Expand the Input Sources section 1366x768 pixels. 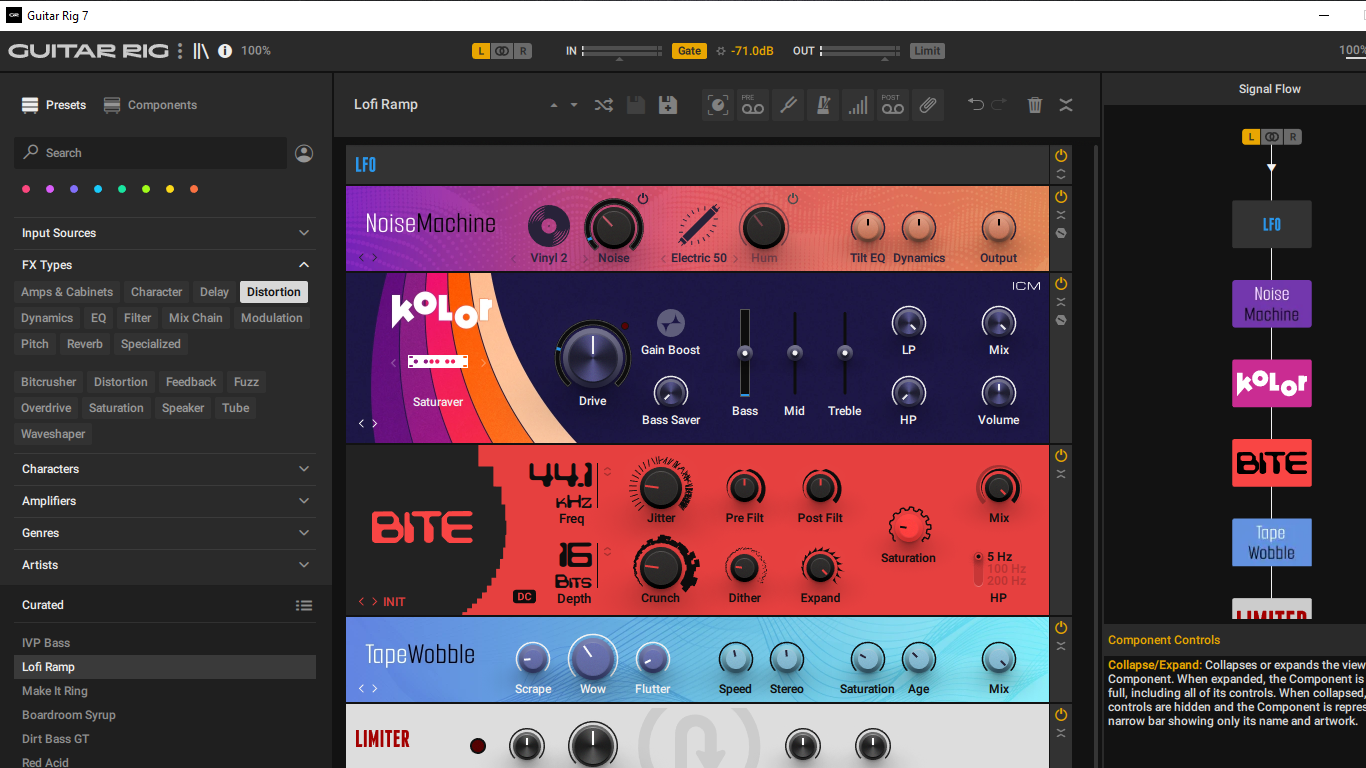click(x=304, y=233)
